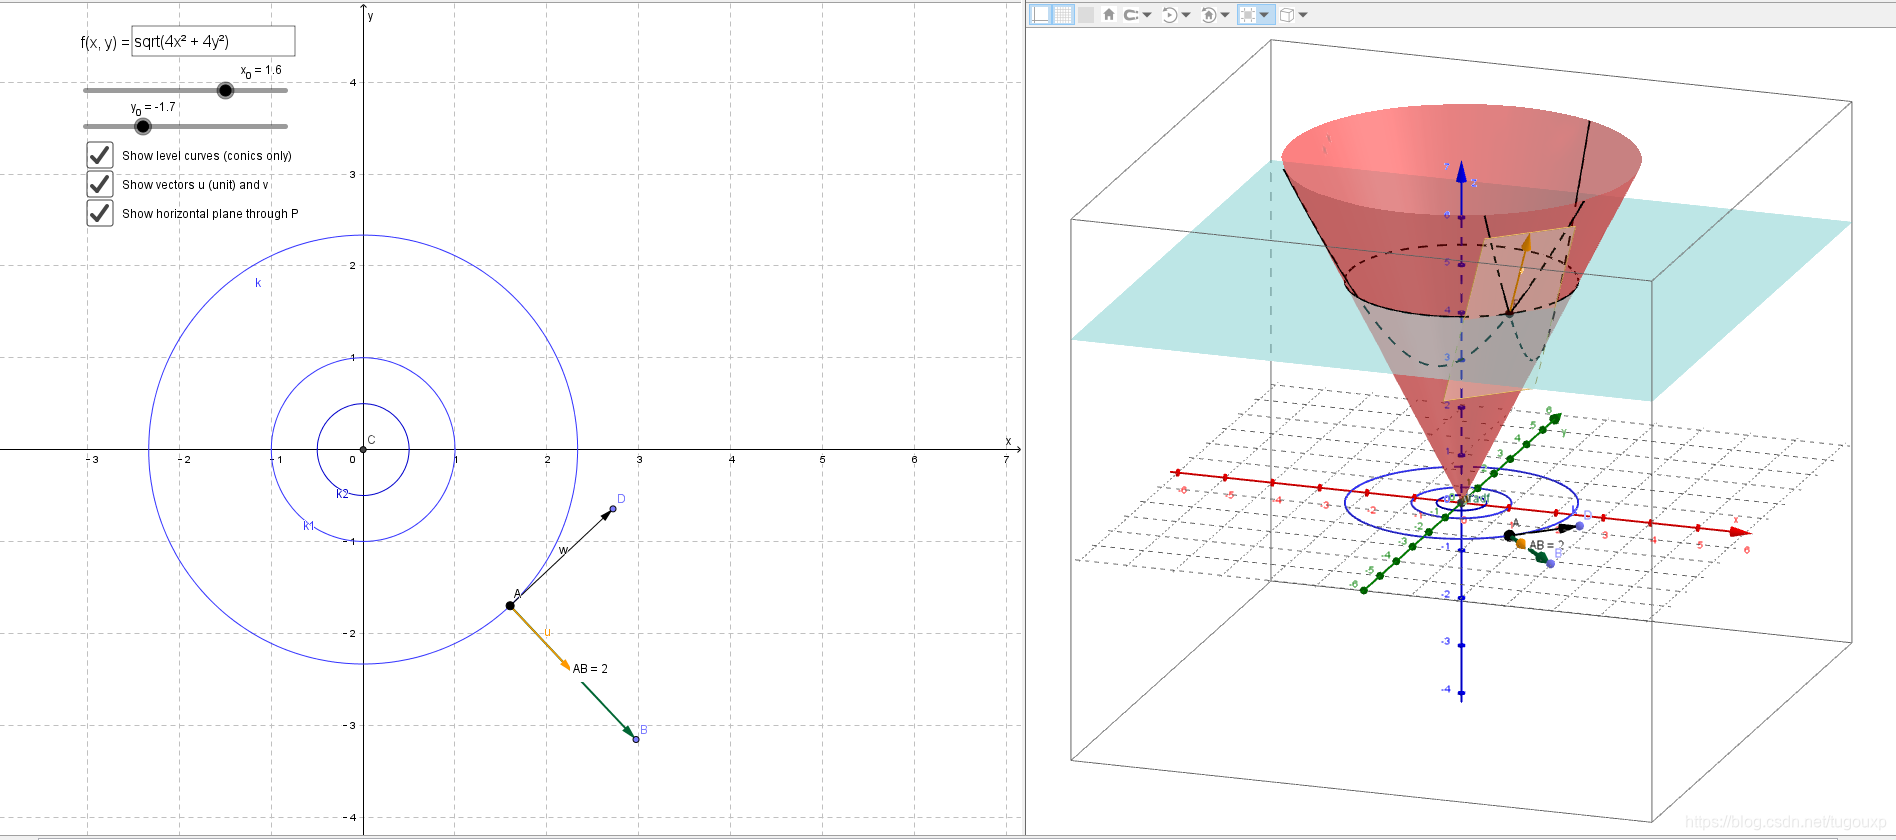Select point B at green vector tip

tap(636, 739)
